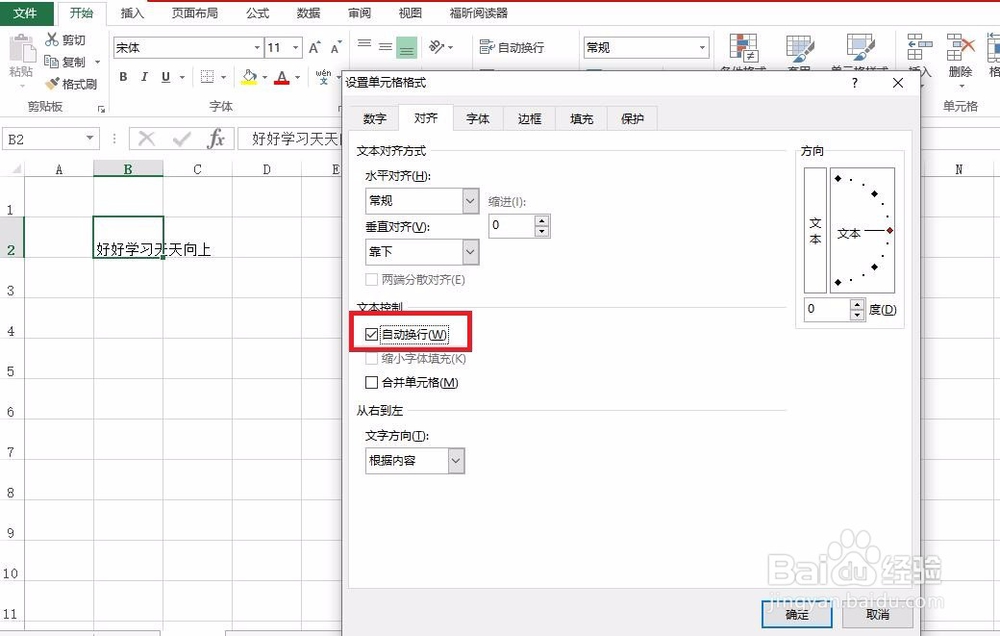Enable 两端分散对齐 alignment option

point(370,279)
